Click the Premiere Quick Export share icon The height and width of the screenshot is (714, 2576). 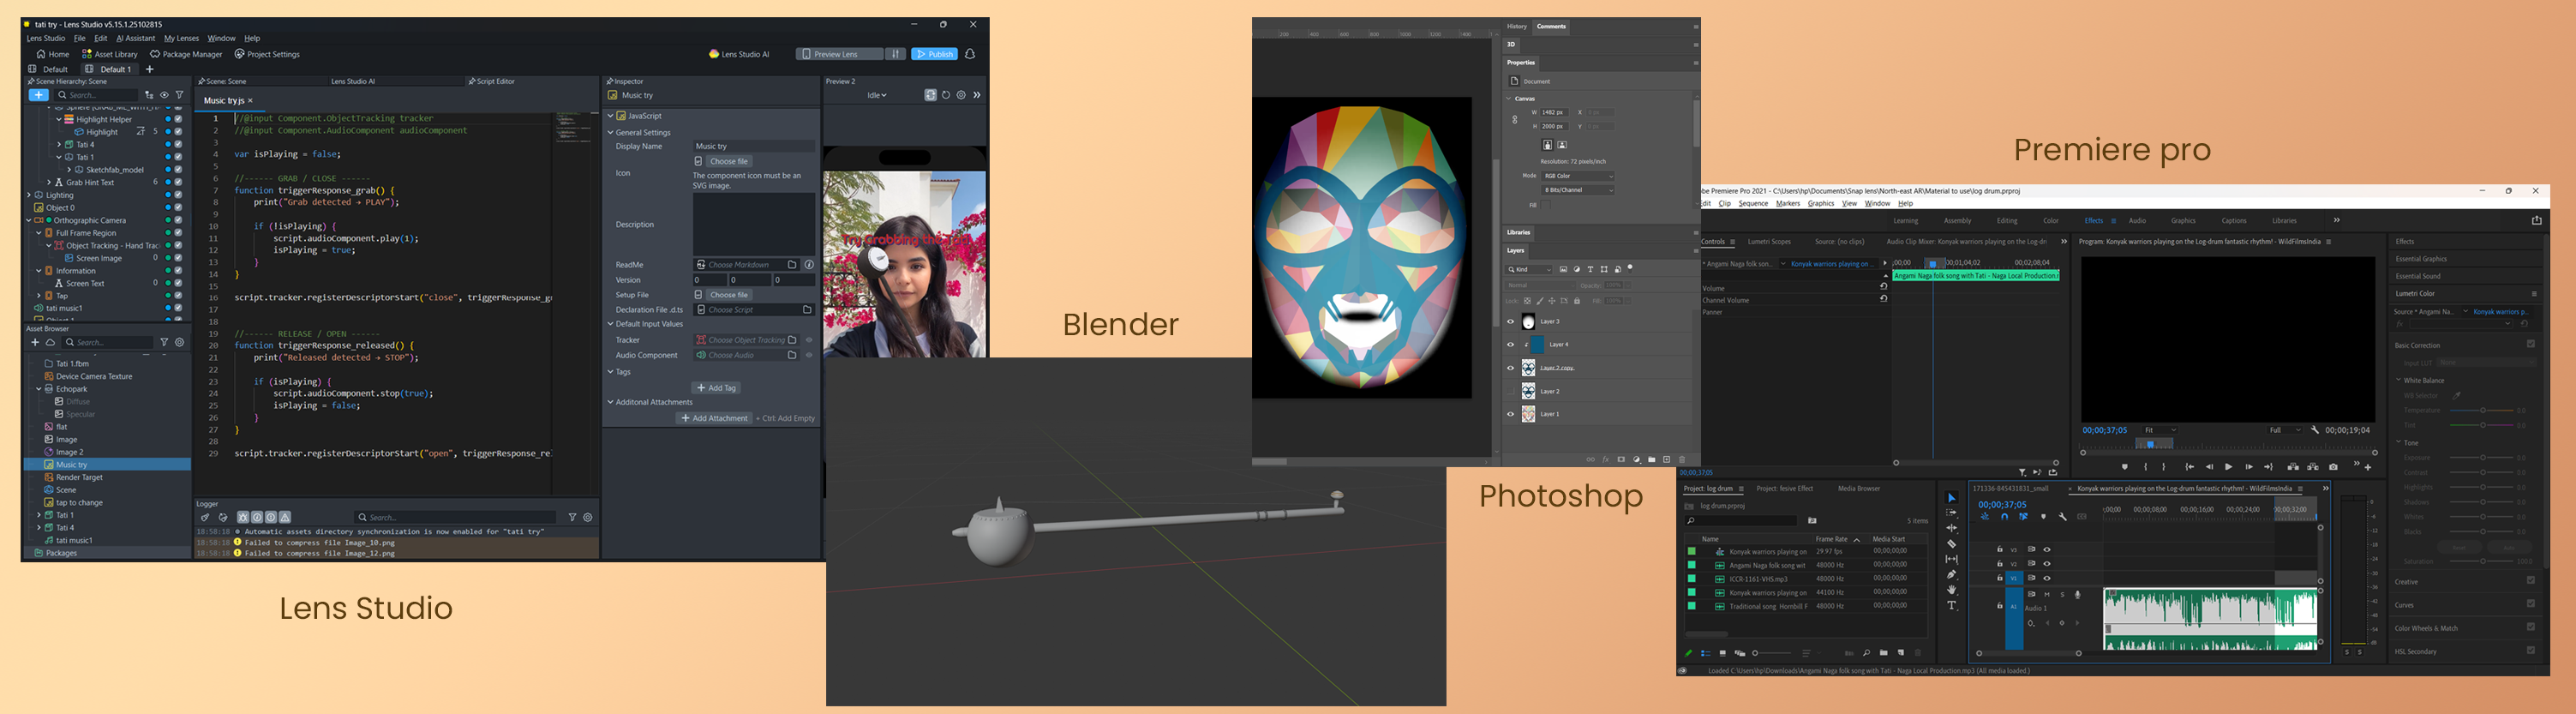coord(2536,220)
